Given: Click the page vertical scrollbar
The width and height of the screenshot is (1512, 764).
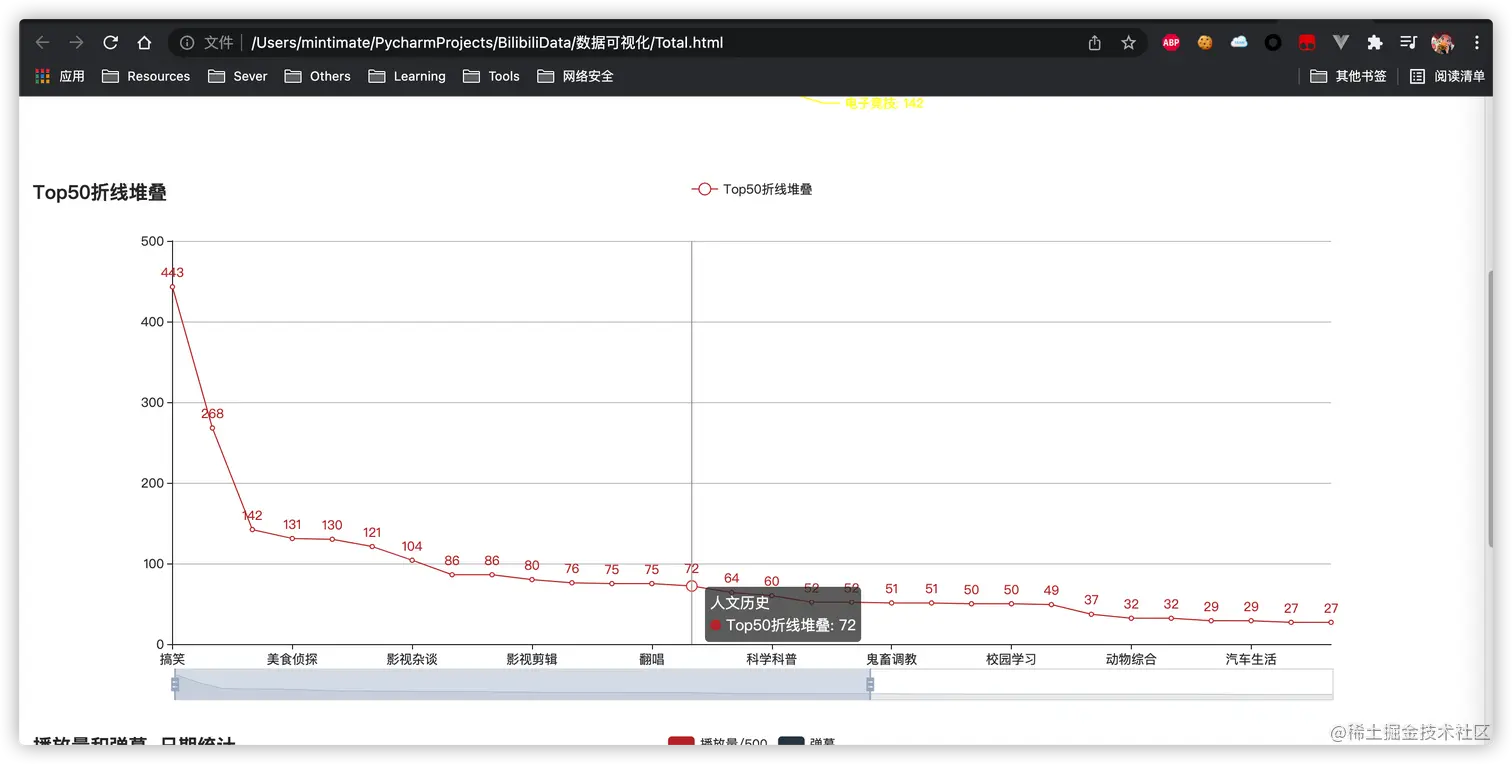Looking at the screenshot, I should point(1490,408).
